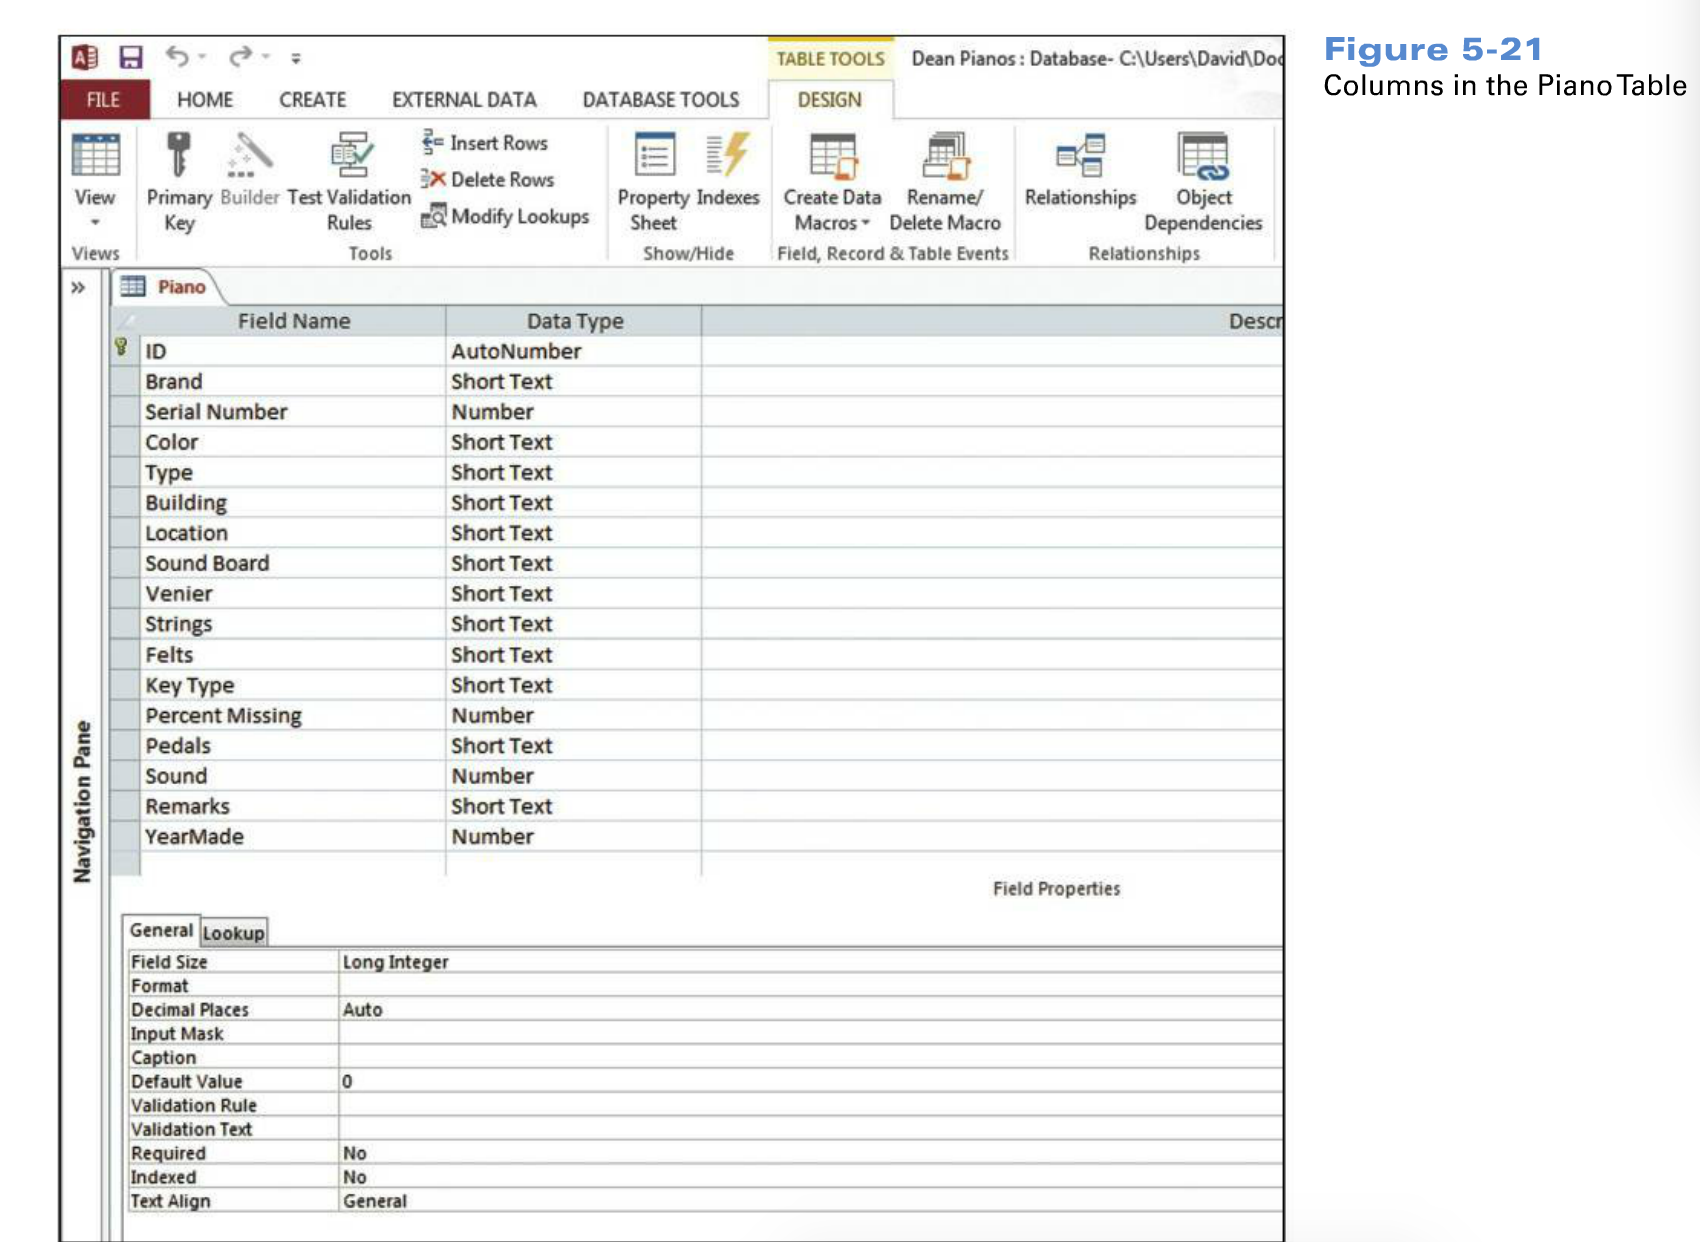
Task: Expand the Navigation Pane chevron
Action: pos(78,288)
